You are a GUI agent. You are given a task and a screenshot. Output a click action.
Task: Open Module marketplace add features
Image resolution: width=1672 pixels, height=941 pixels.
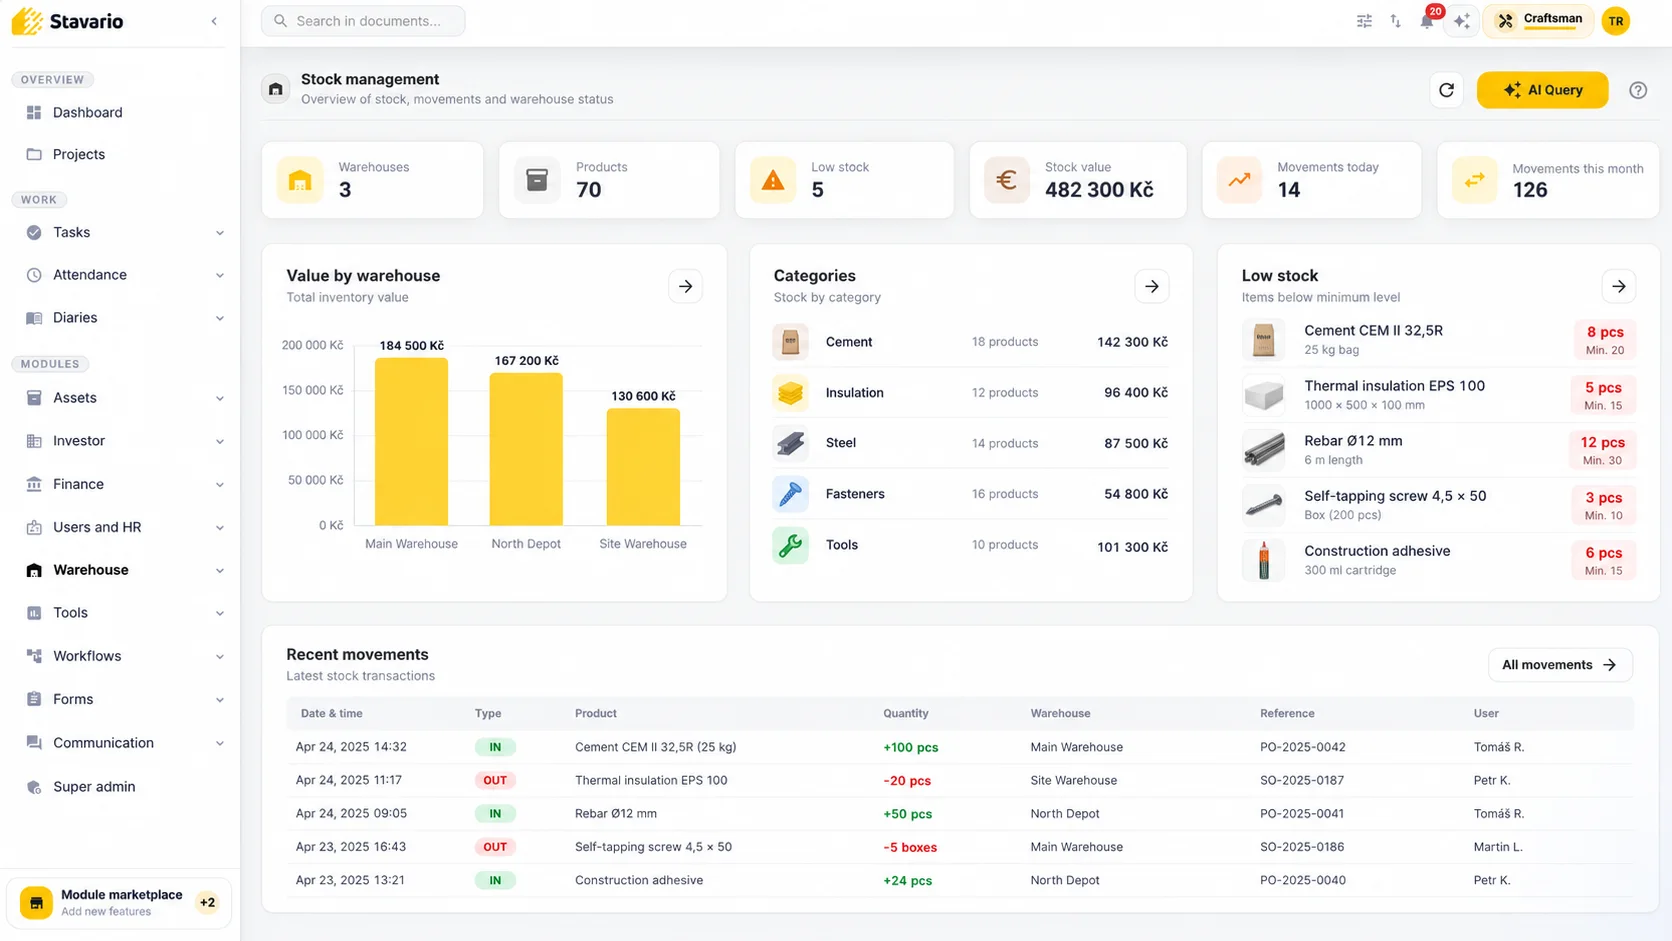pos(119,903)
